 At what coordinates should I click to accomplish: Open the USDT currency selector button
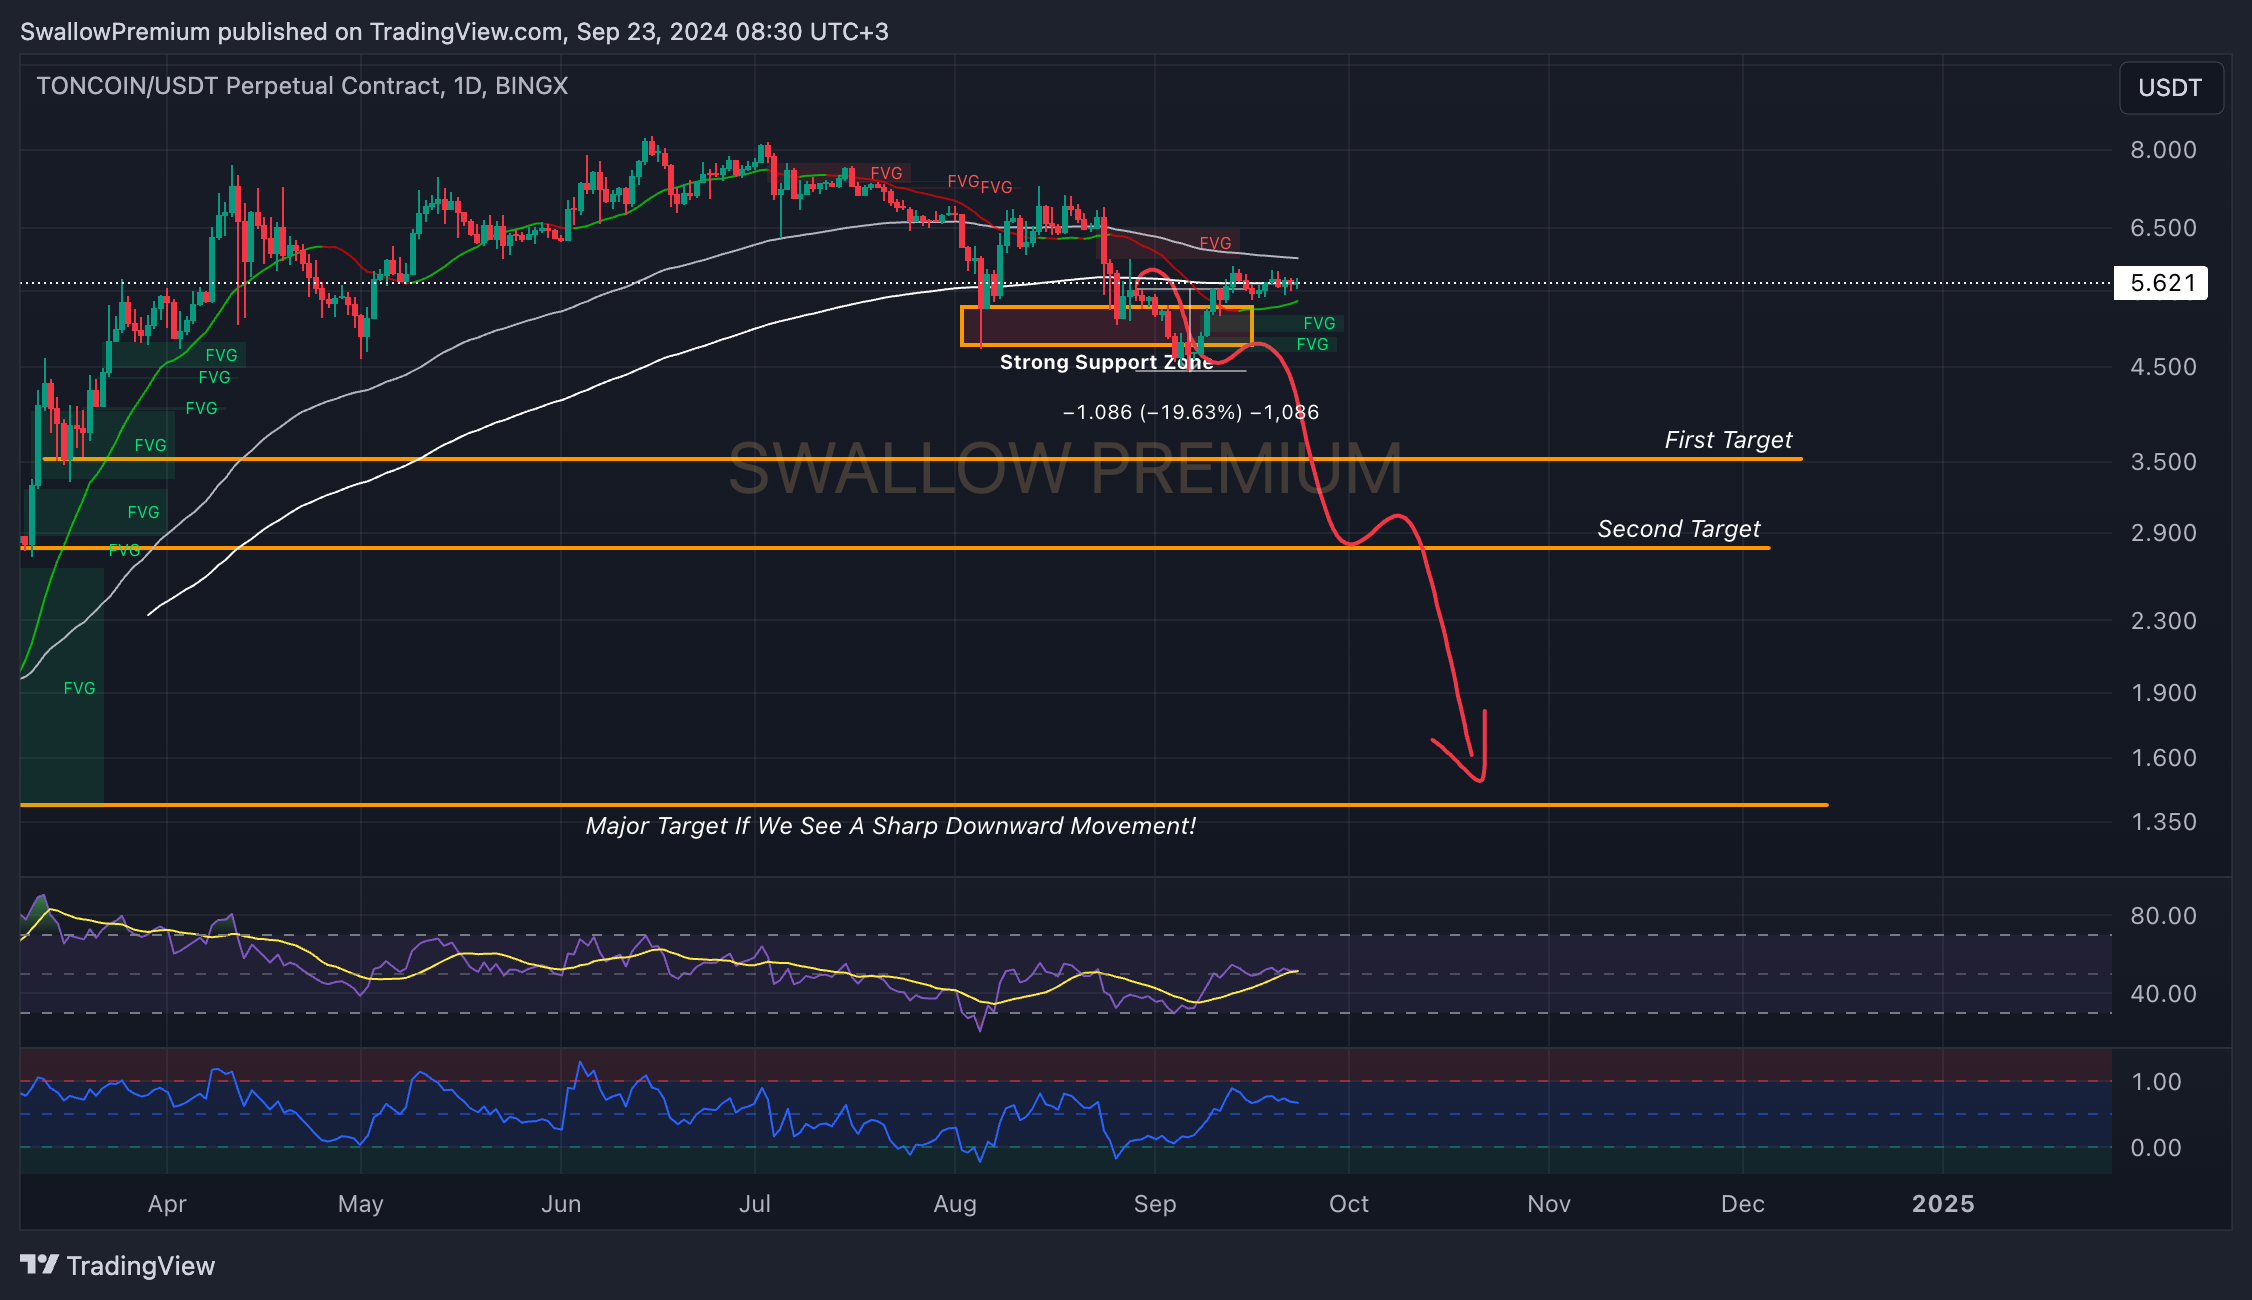[2171, 88]
